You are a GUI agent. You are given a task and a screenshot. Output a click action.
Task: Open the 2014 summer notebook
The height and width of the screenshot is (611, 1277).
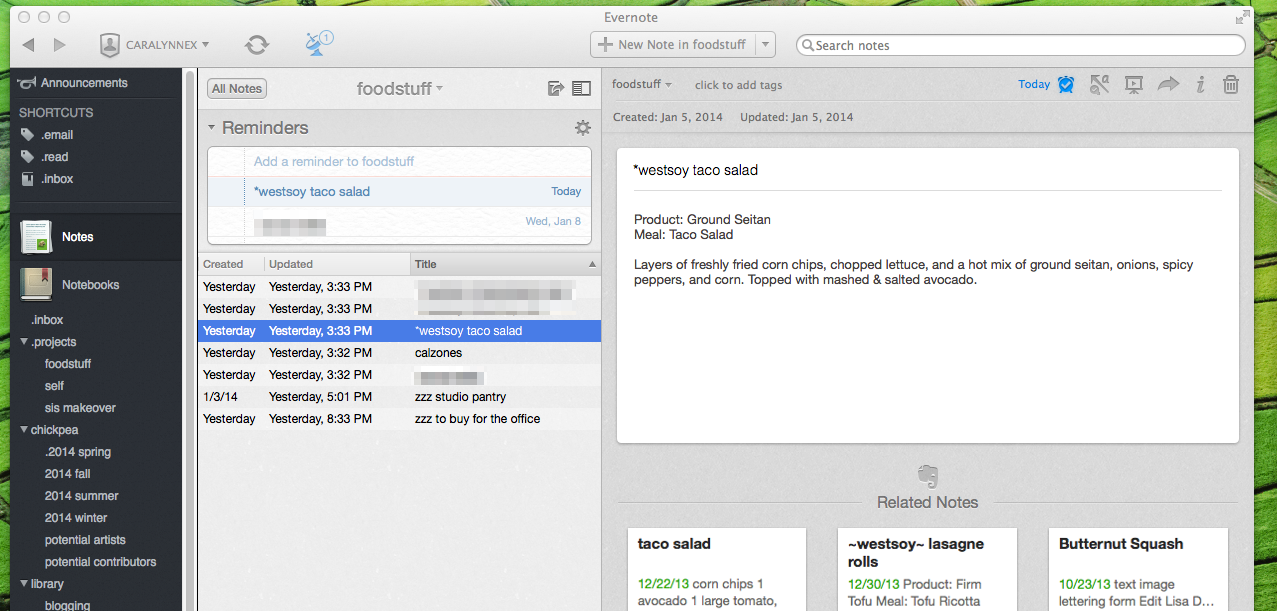pyautogui.click(x=82, y=496)
